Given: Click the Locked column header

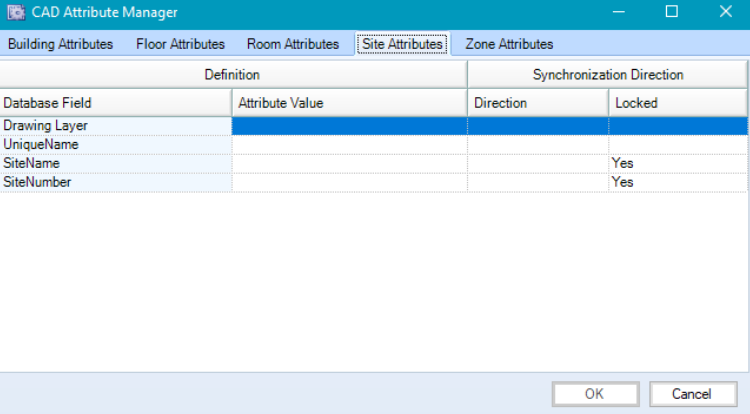Looking at the screenshot, I should pyautogui.click(x=677, y=102).
